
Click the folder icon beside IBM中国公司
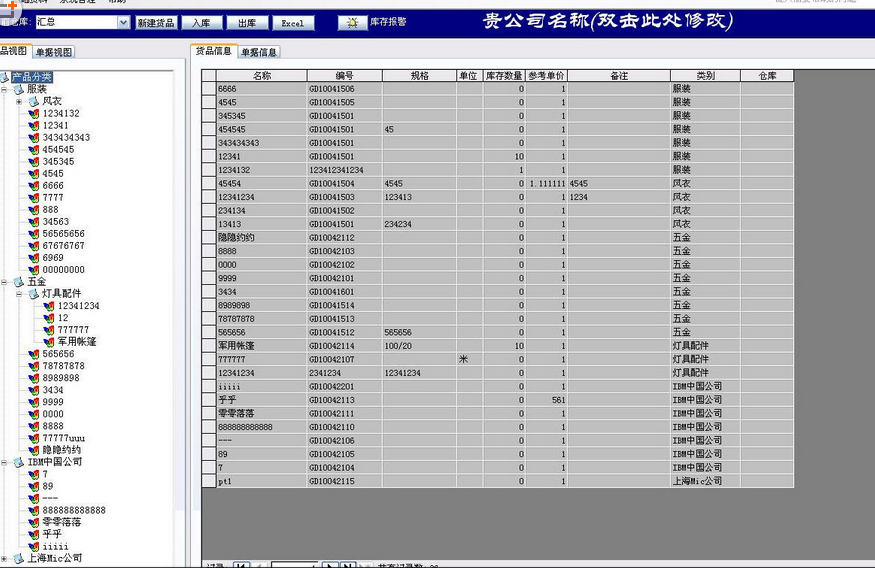tap(19, 462)
